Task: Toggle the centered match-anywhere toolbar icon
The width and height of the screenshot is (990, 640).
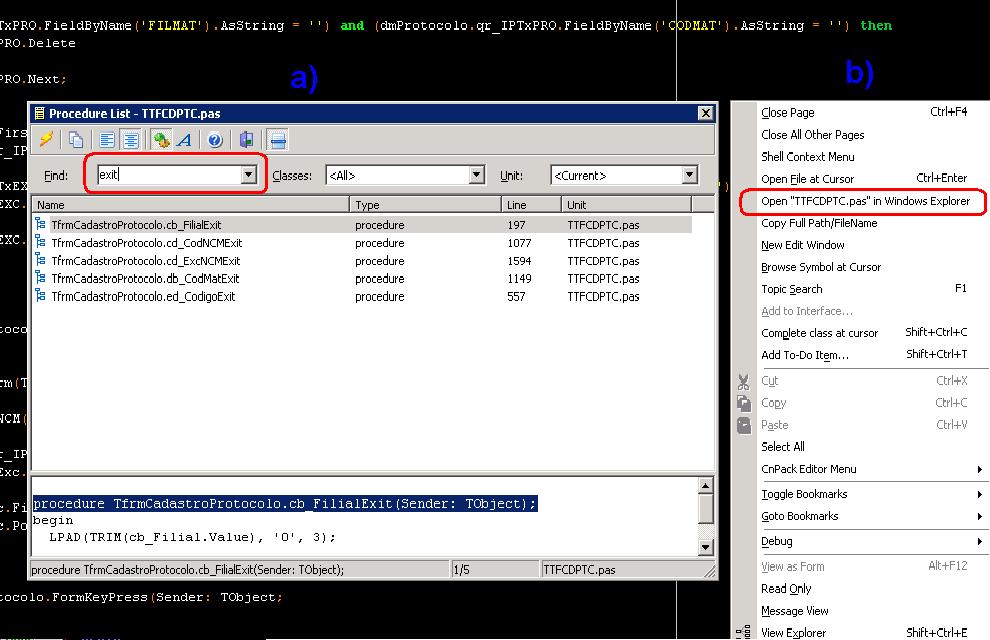Action: (131, 139)
